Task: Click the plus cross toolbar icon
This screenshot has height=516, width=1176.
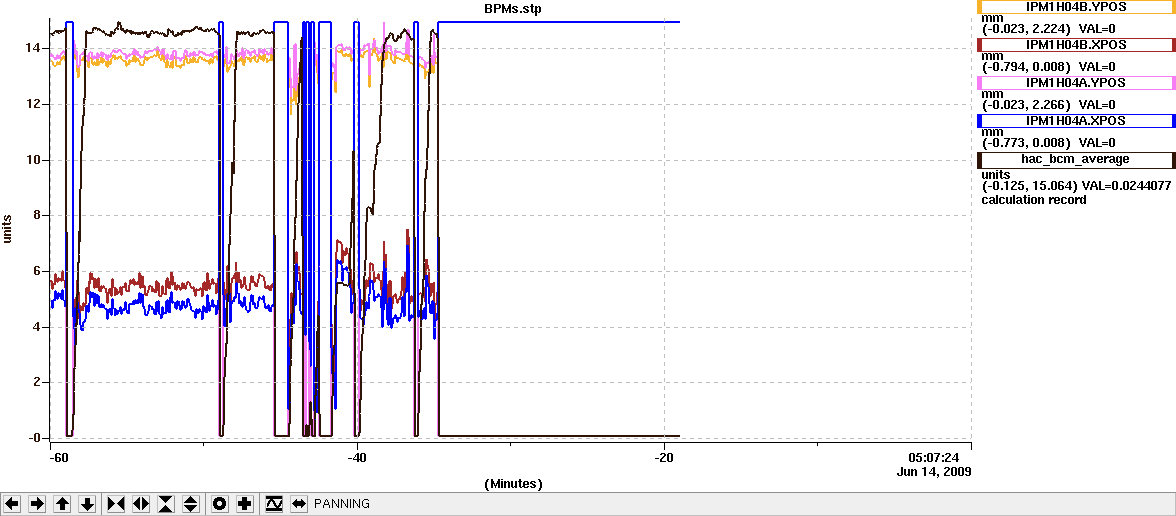Action: pos(244,504)
